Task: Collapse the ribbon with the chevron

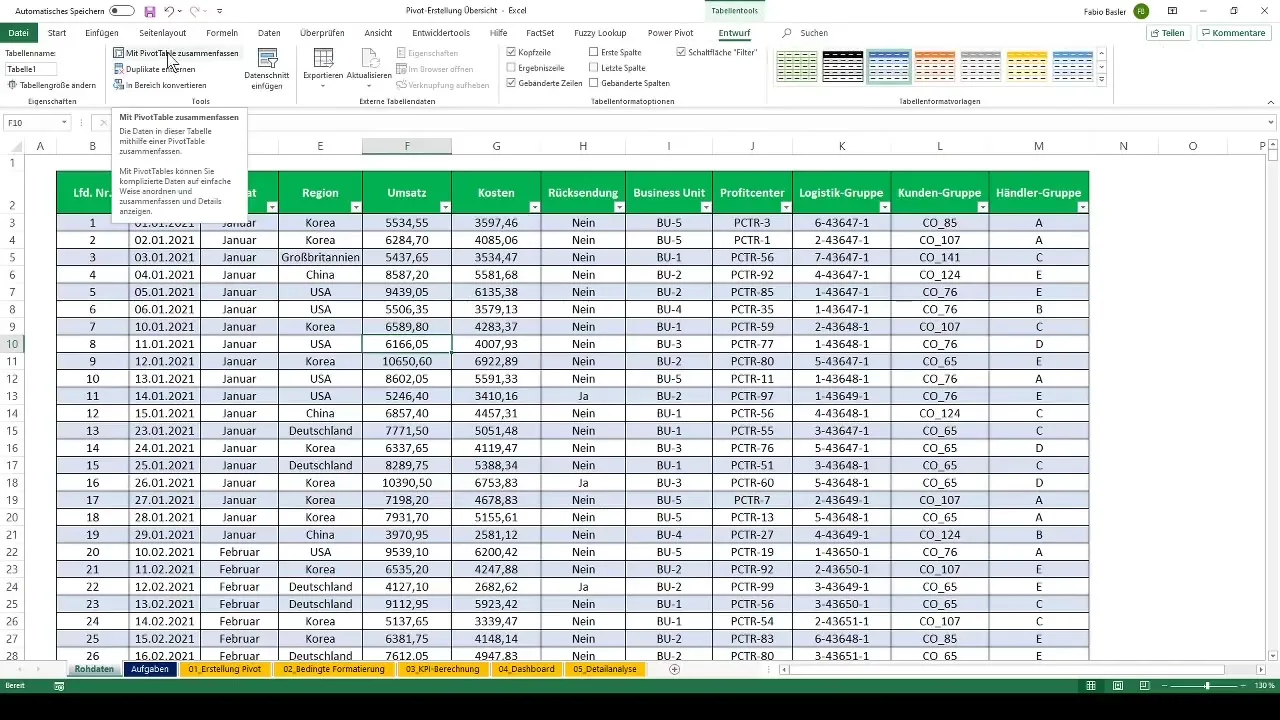Action: 1271,102
